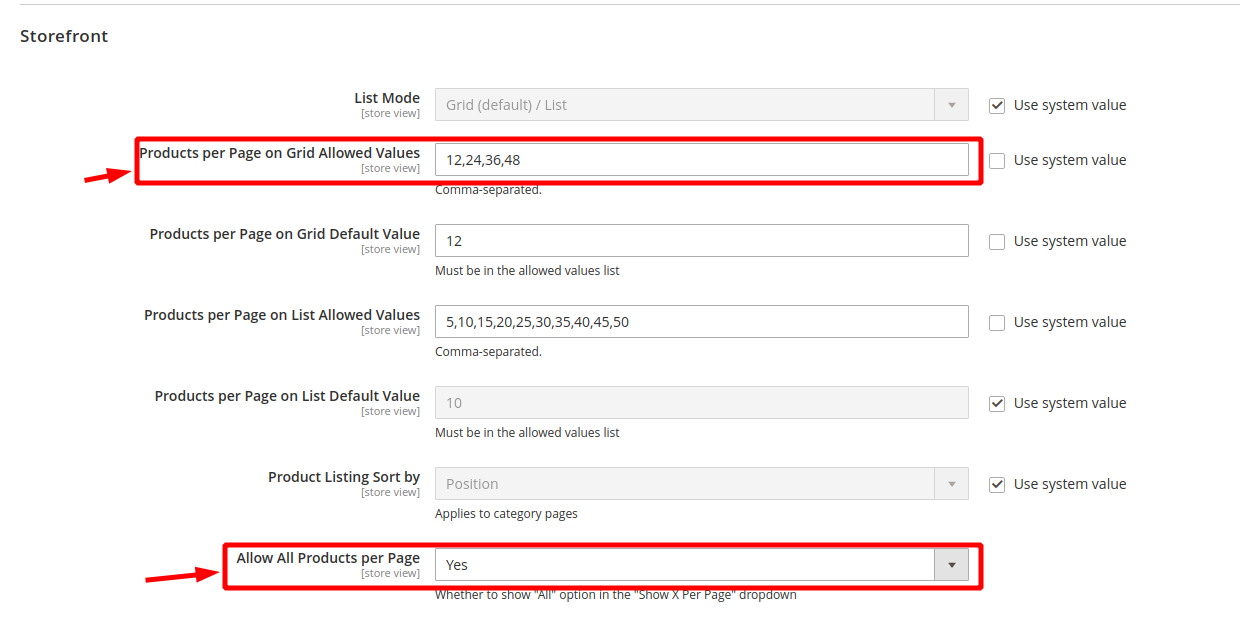Click the Product Listing Sort by label
1240x621 pixels.
click(x=344, y=477)
